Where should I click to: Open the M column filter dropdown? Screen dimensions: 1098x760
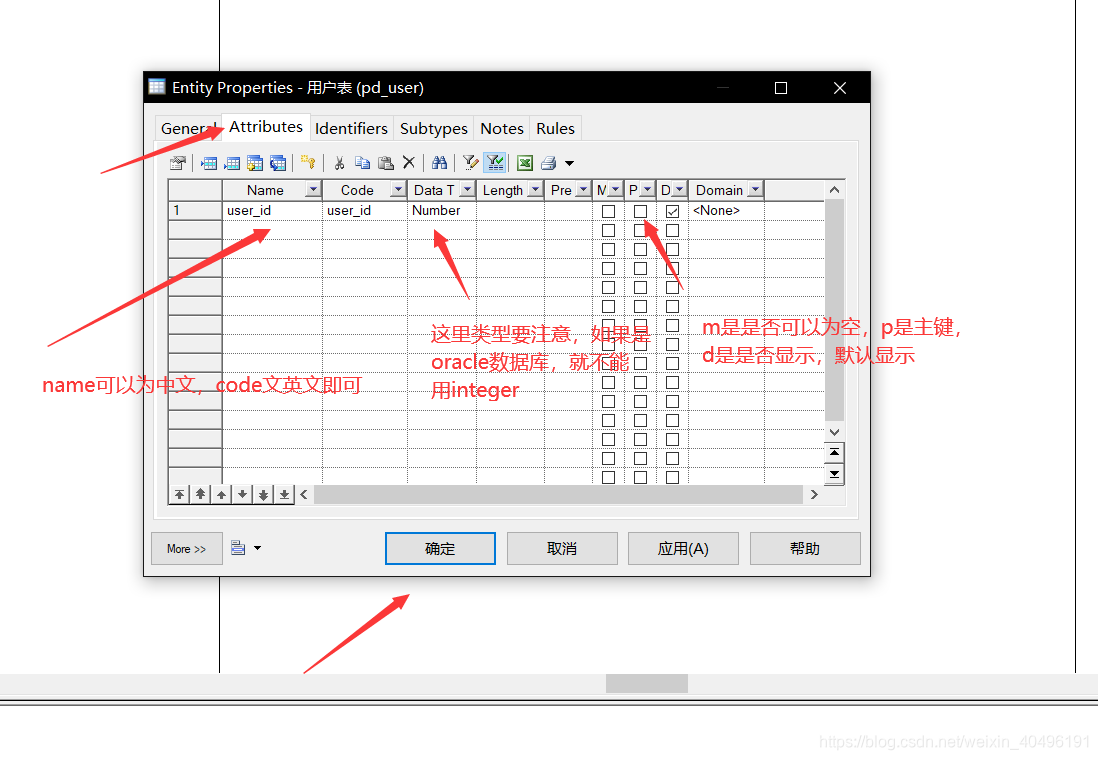(x=615, y=190)
